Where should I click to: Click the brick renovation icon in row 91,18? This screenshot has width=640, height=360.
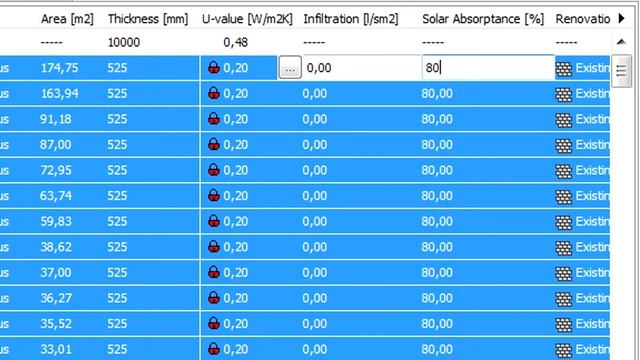pos(564,120)
